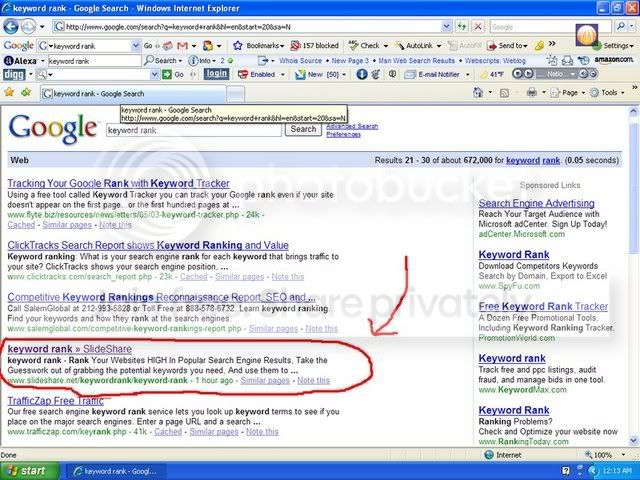Click the keyword rank taskbar window button
The height and width of the screenshot is (480, 640).
click(x=116, y=471)
